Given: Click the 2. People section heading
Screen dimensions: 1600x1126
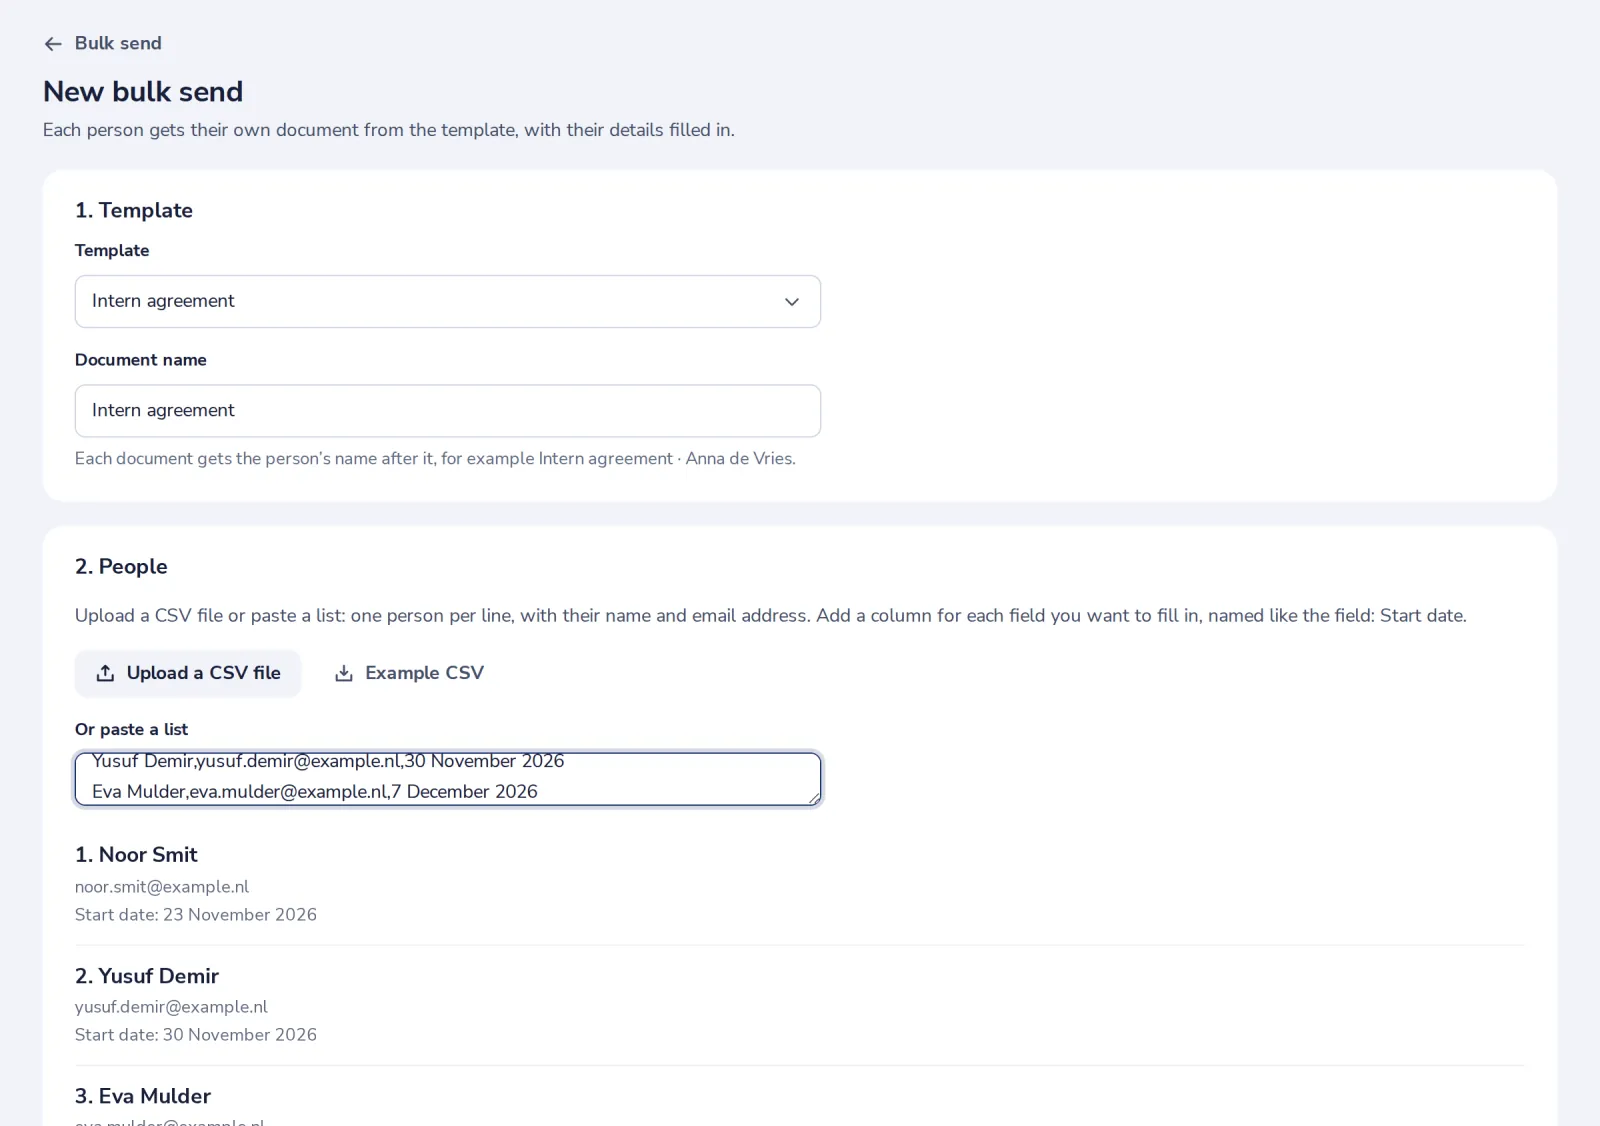Looking at the screenshot, I should coord(121,566).
